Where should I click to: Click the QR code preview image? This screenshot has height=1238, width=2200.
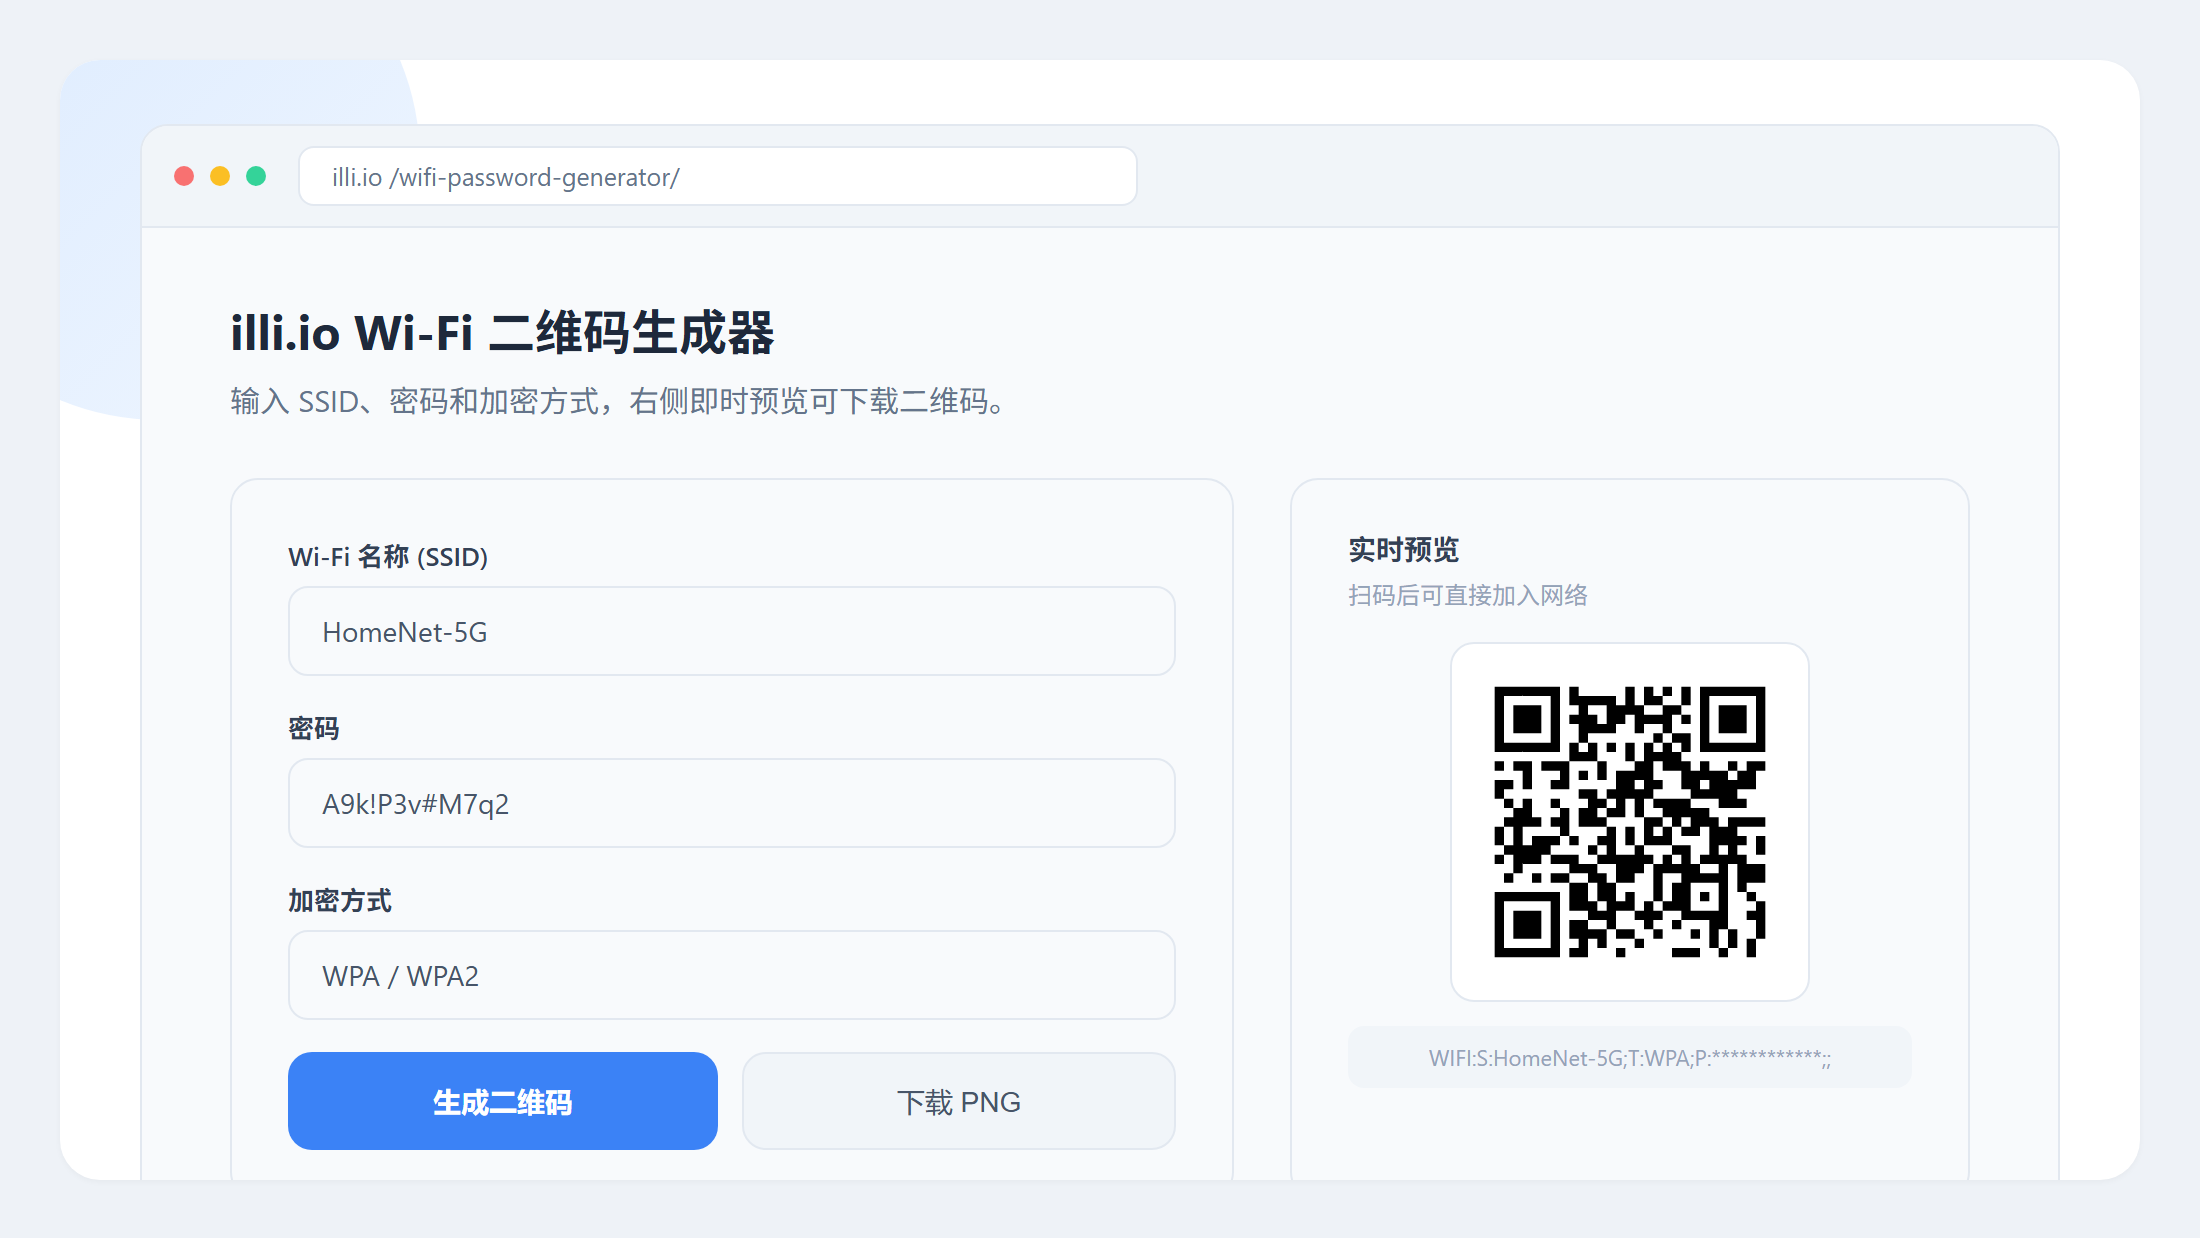click(1630, 822)
